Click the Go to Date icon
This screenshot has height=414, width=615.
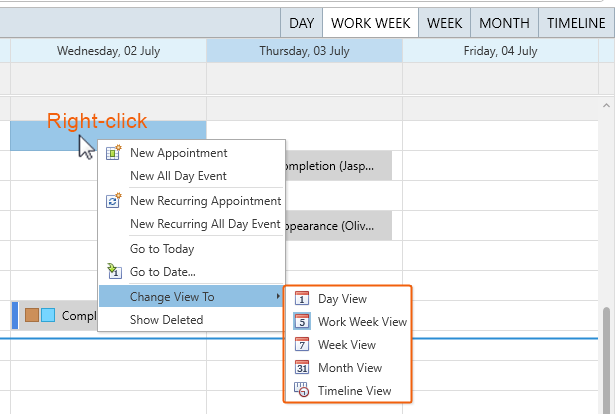114,271
